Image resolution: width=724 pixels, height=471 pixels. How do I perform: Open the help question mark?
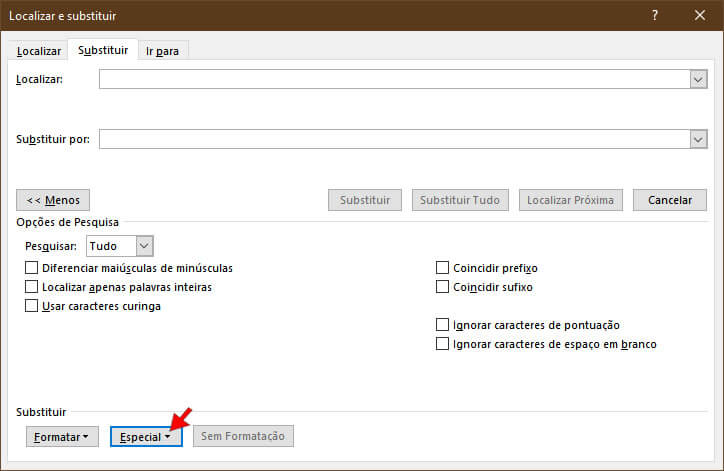click(x=655, y=15)
